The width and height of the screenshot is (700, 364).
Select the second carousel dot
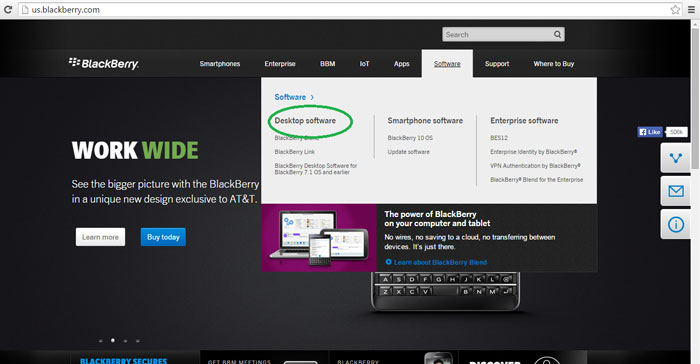click(x=112, y=340)
